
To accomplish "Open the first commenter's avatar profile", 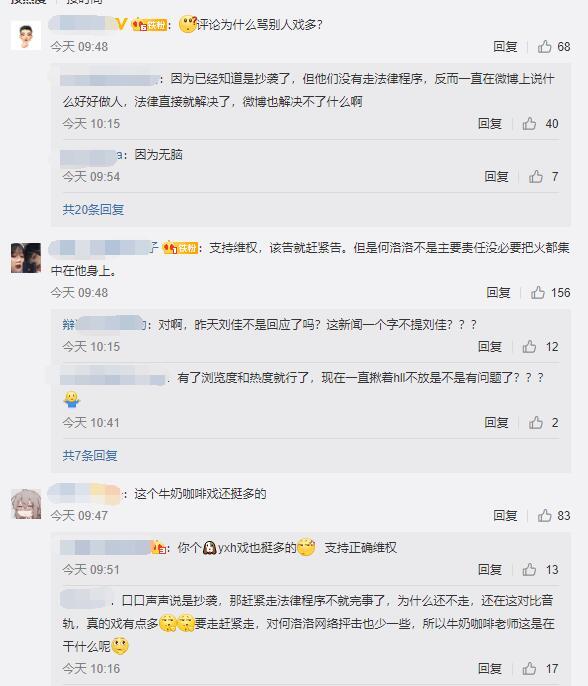I will coord(26,35).
